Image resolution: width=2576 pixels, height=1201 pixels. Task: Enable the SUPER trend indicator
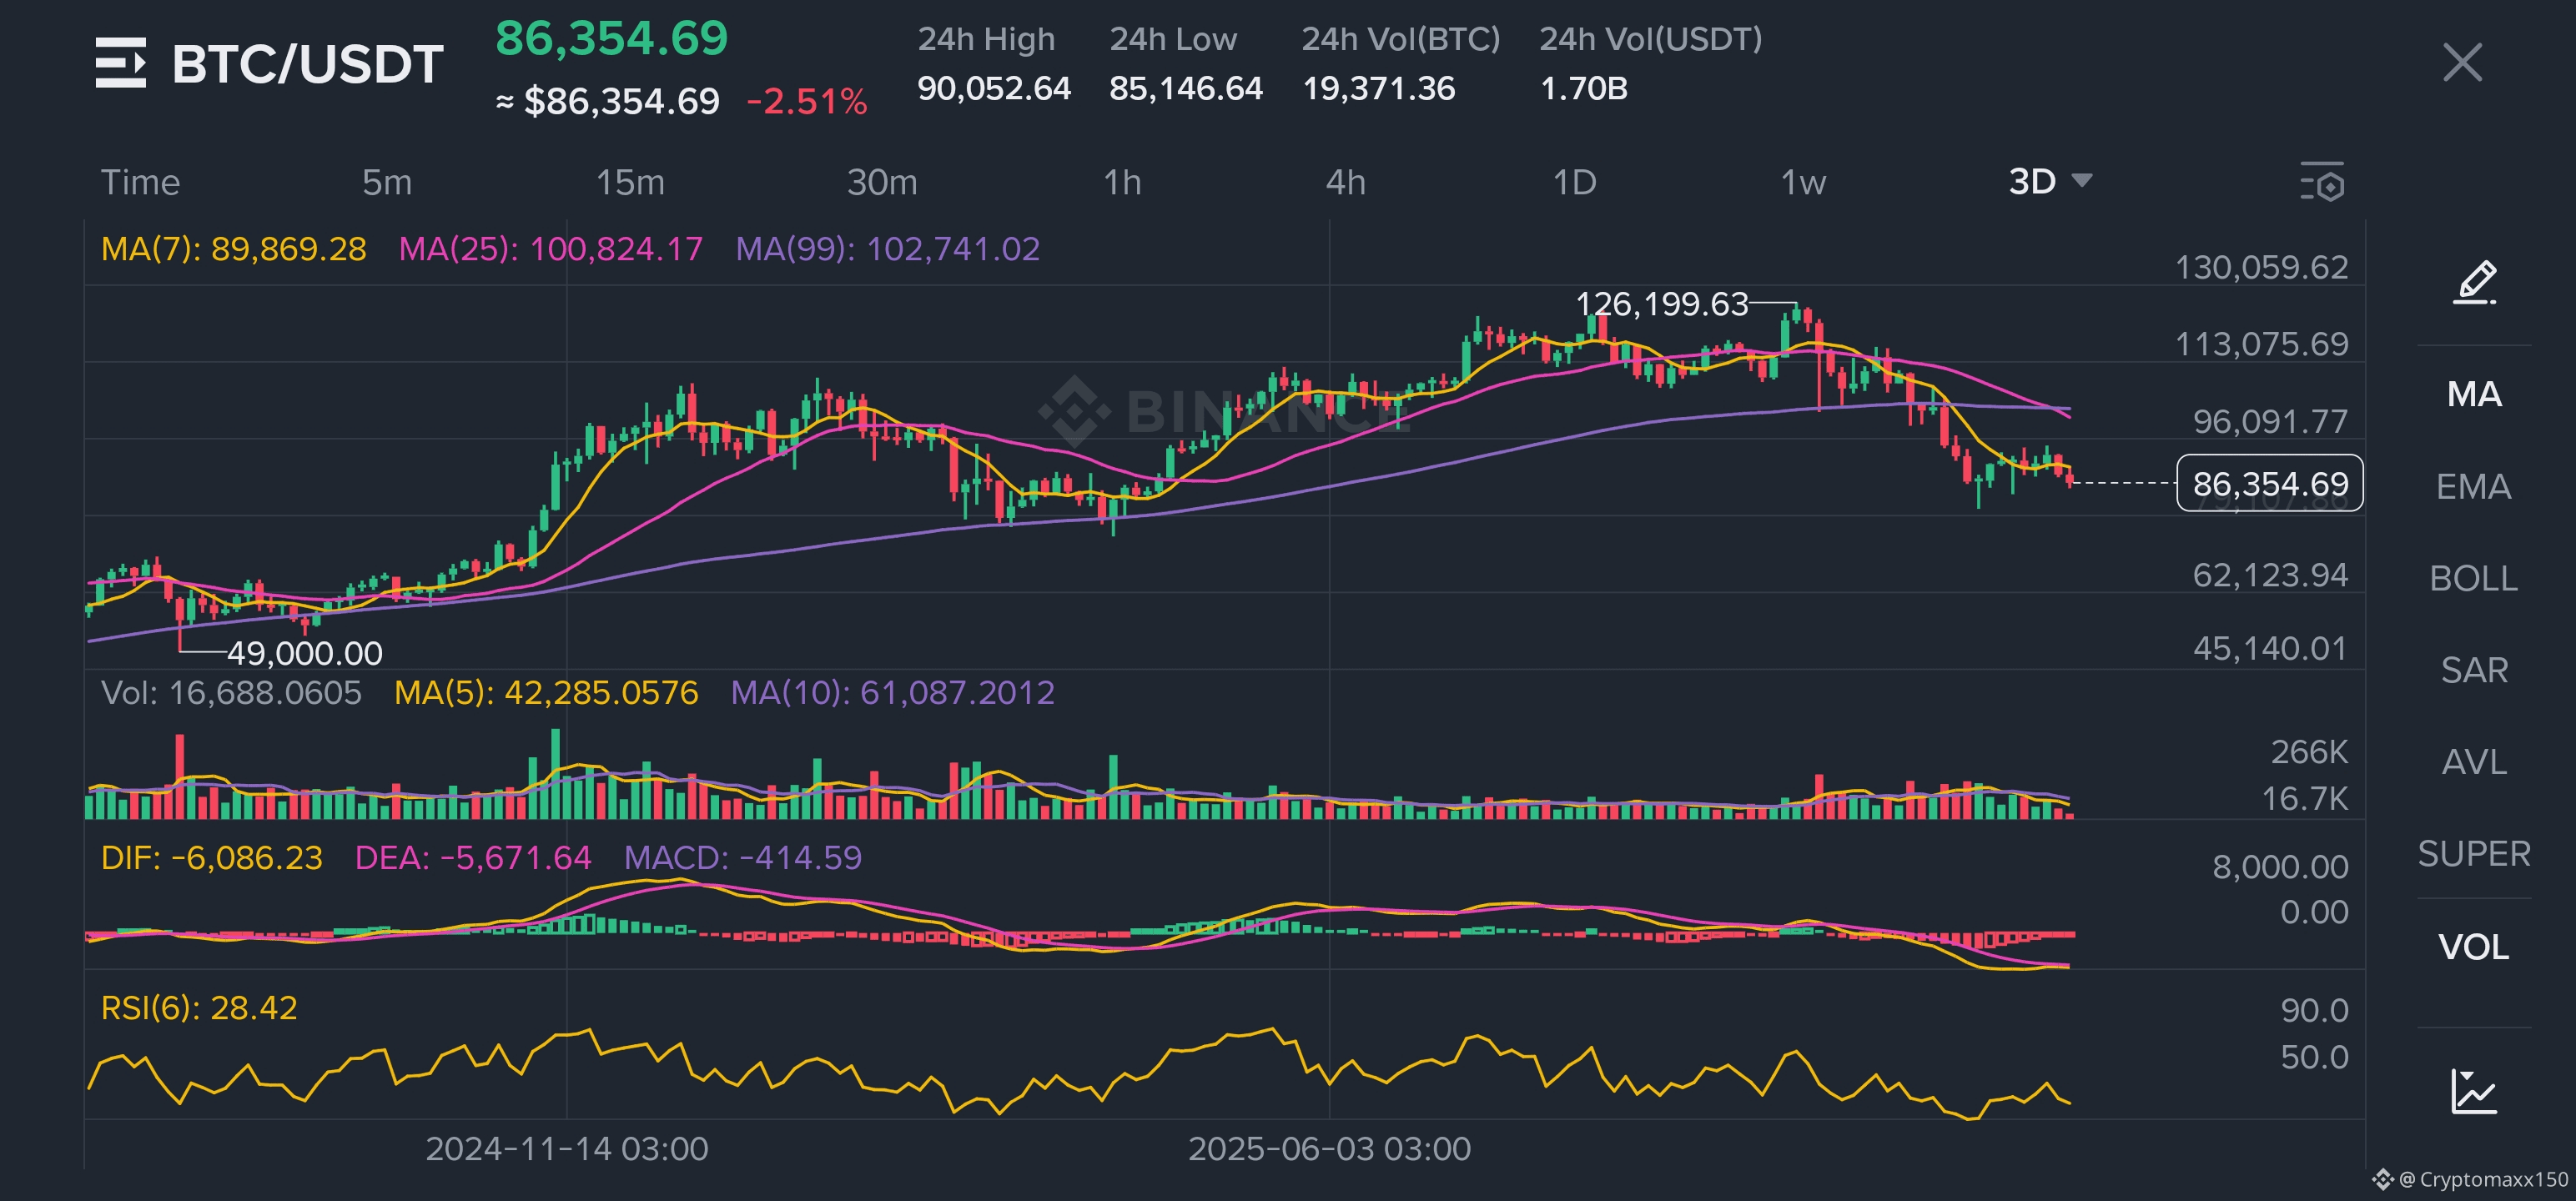point(2474,854)
